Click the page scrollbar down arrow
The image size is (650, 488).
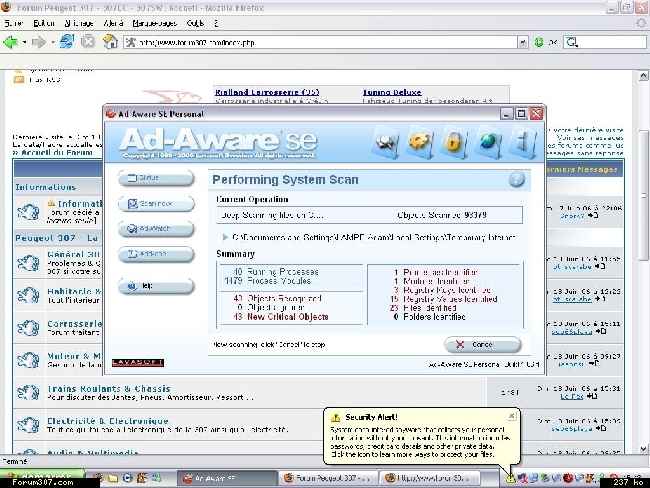point(643,449)
